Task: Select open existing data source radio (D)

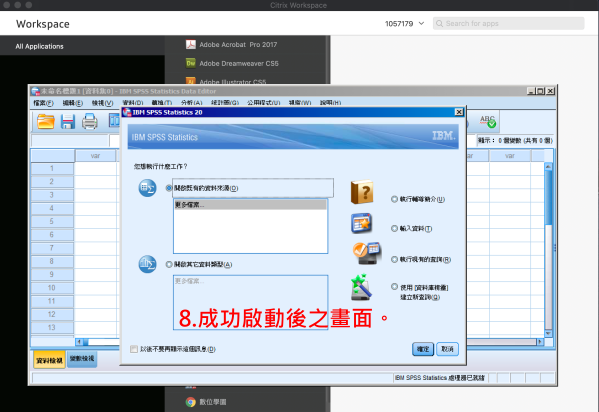Action: click(169, 188)
